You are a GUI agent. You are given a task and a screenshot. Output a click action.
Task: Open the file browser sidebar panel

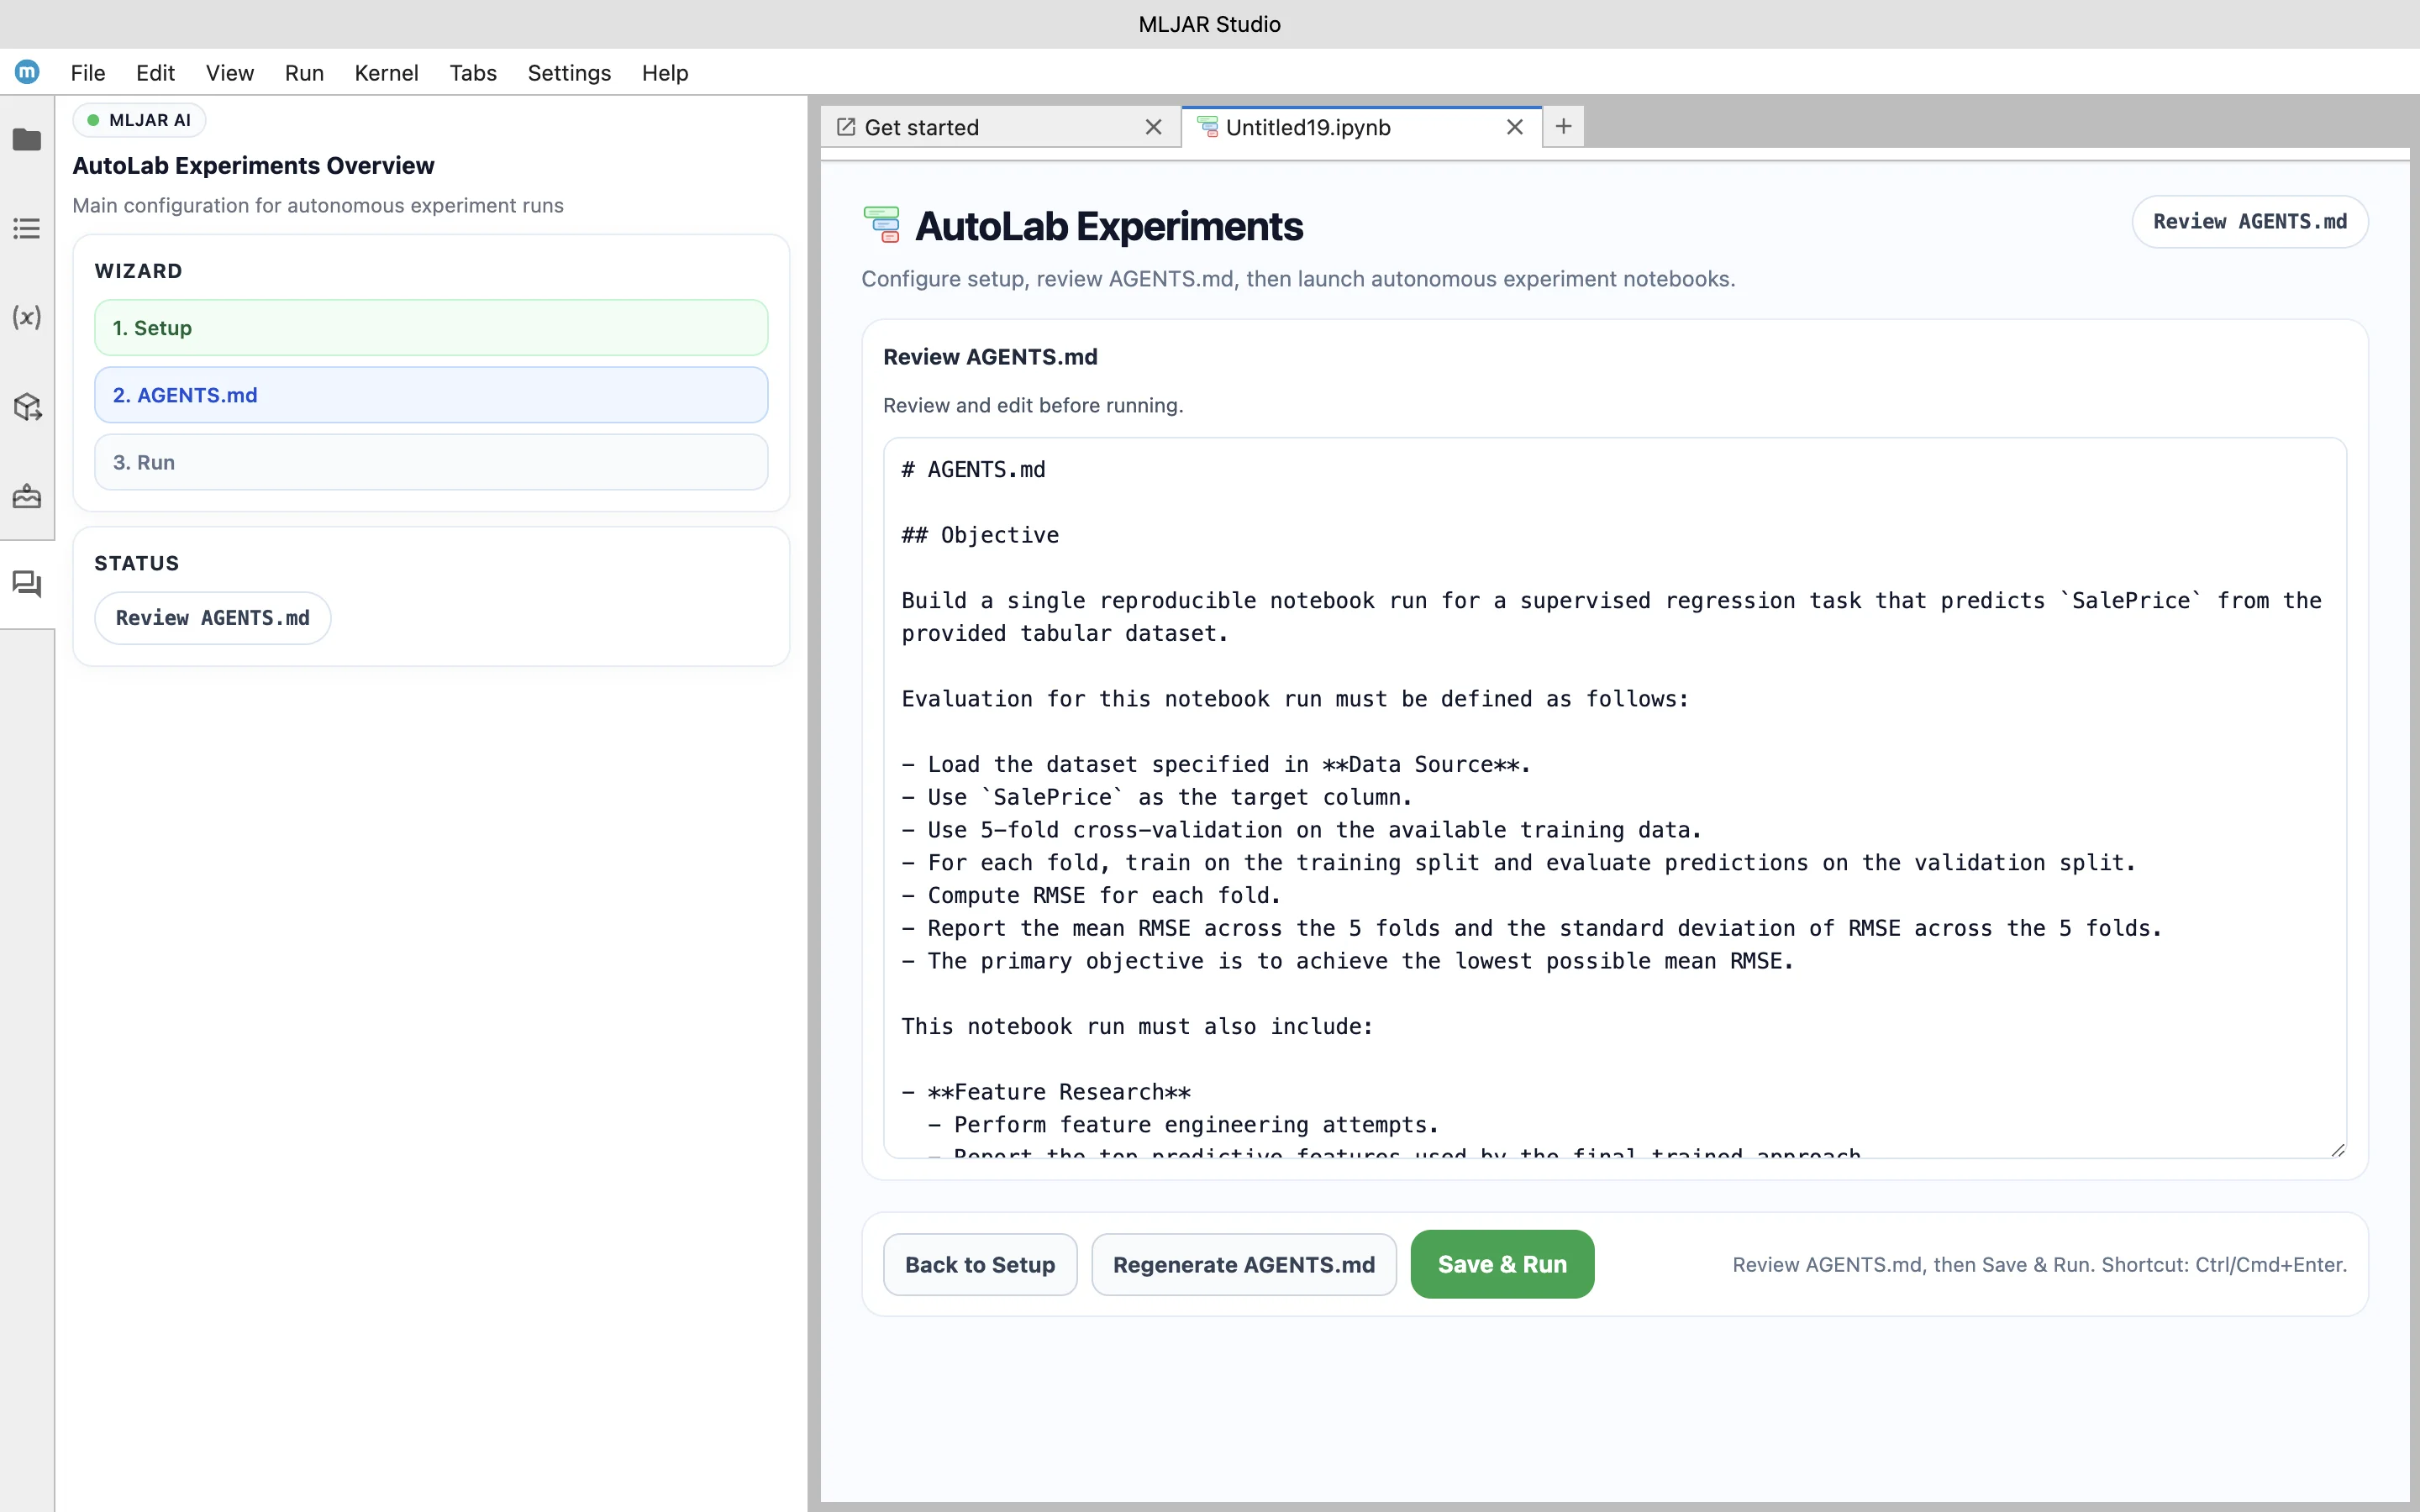click(27, 140)
